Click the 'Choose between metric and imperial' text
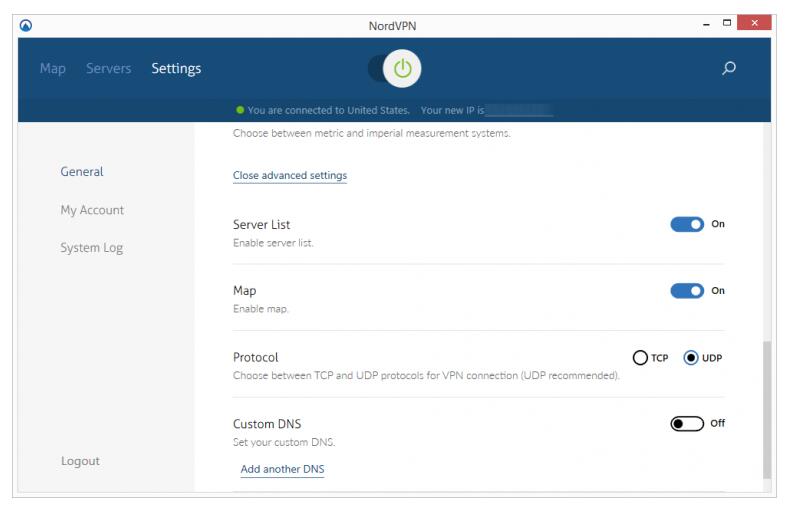Viewport: 788px width, 523px height. (x=371, y=133)
